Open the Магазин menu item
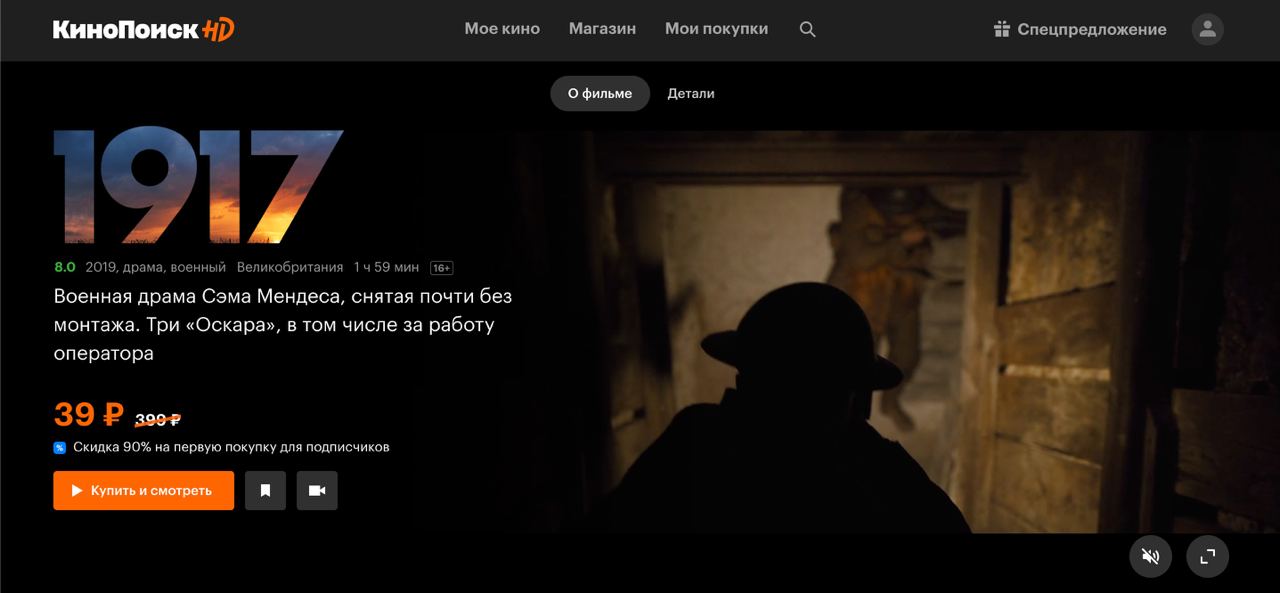The height and width of the screenshot is (593, 1280). (602, 29)
